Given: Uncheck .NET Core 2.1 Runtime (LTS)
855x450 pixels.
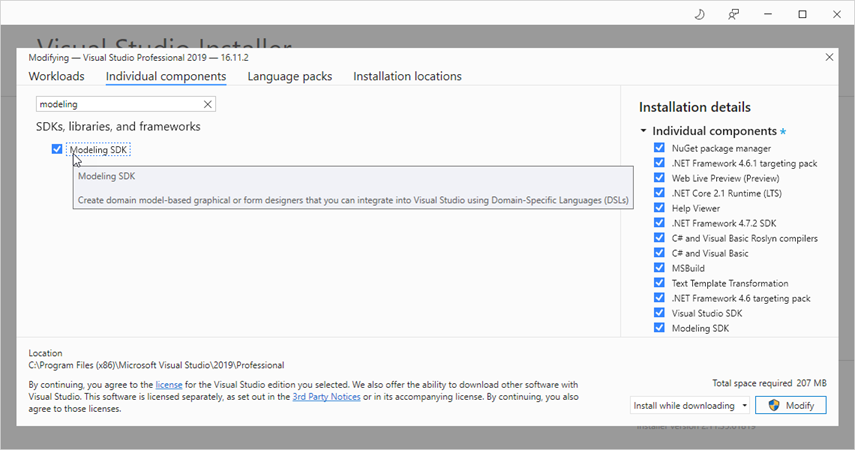Looking at the screenshot, I should (659, 193).
